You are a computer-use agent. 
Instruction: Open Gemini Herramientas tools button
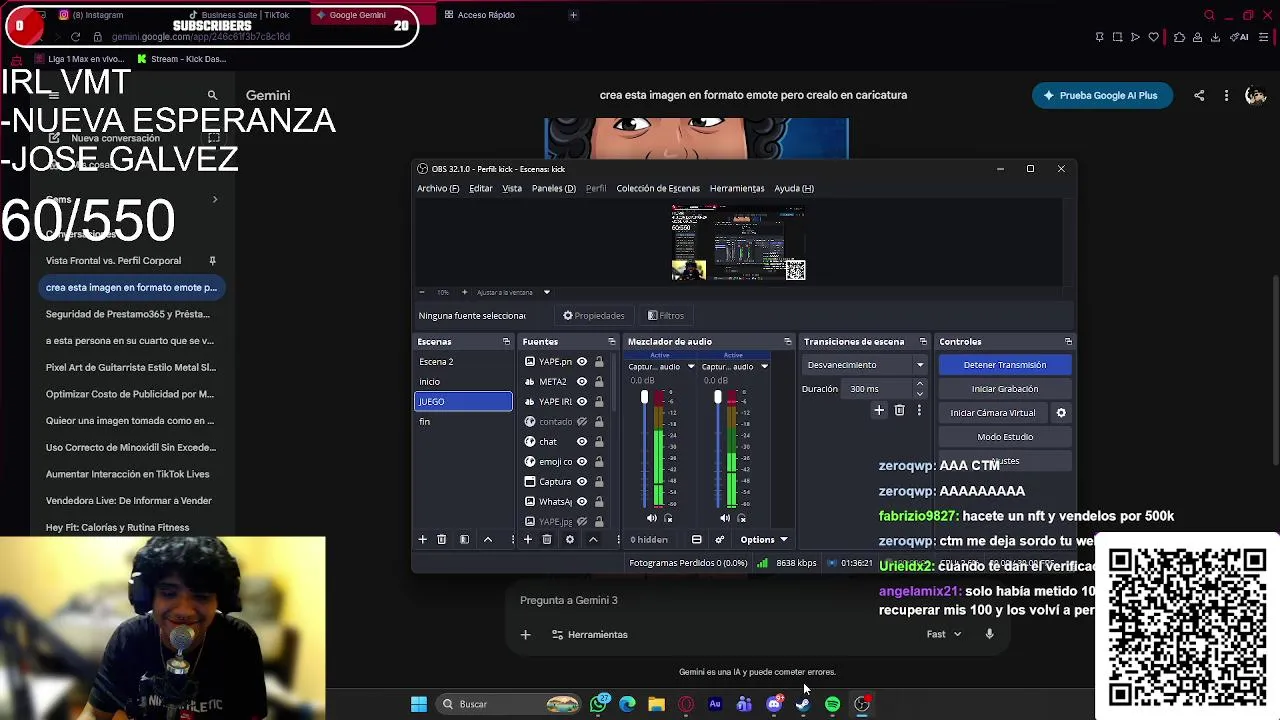[590, 635]
